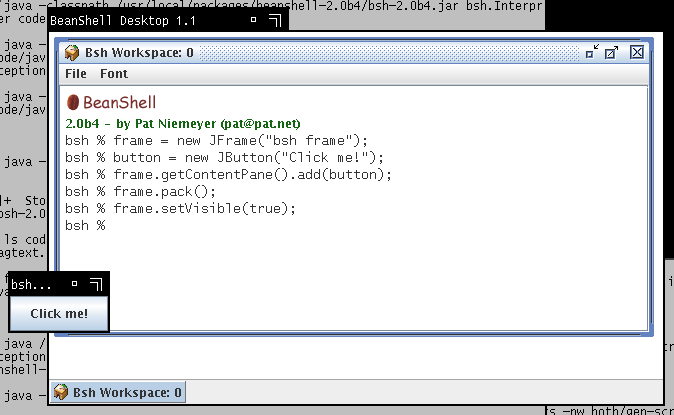This screenshot has height=415, width=674.
Task: Click the Bsh Workspace title bar icon
Action: [72, 52]
